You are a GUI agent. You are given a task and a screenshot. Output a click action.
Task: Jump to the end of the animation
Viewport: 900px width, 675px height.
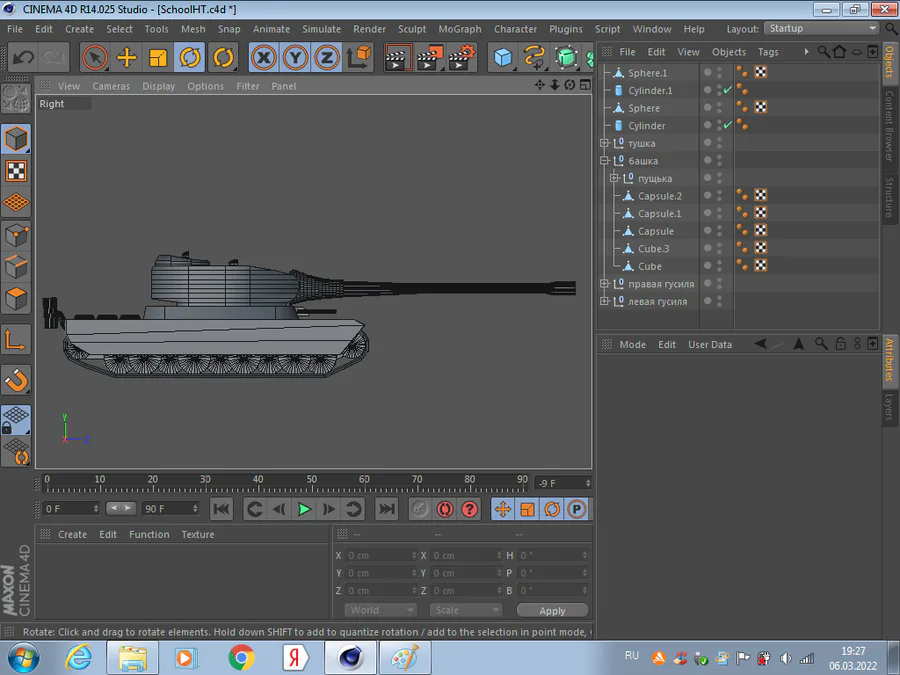[386, 509]
